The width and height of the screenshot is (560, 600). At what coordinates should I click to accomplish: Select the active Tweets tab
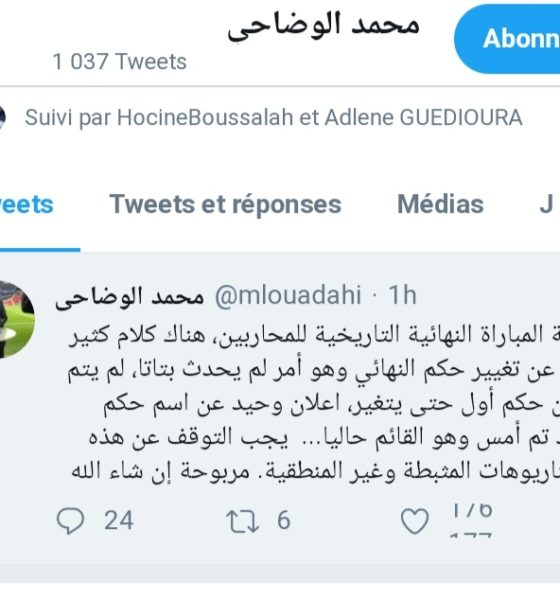point(27,204)
